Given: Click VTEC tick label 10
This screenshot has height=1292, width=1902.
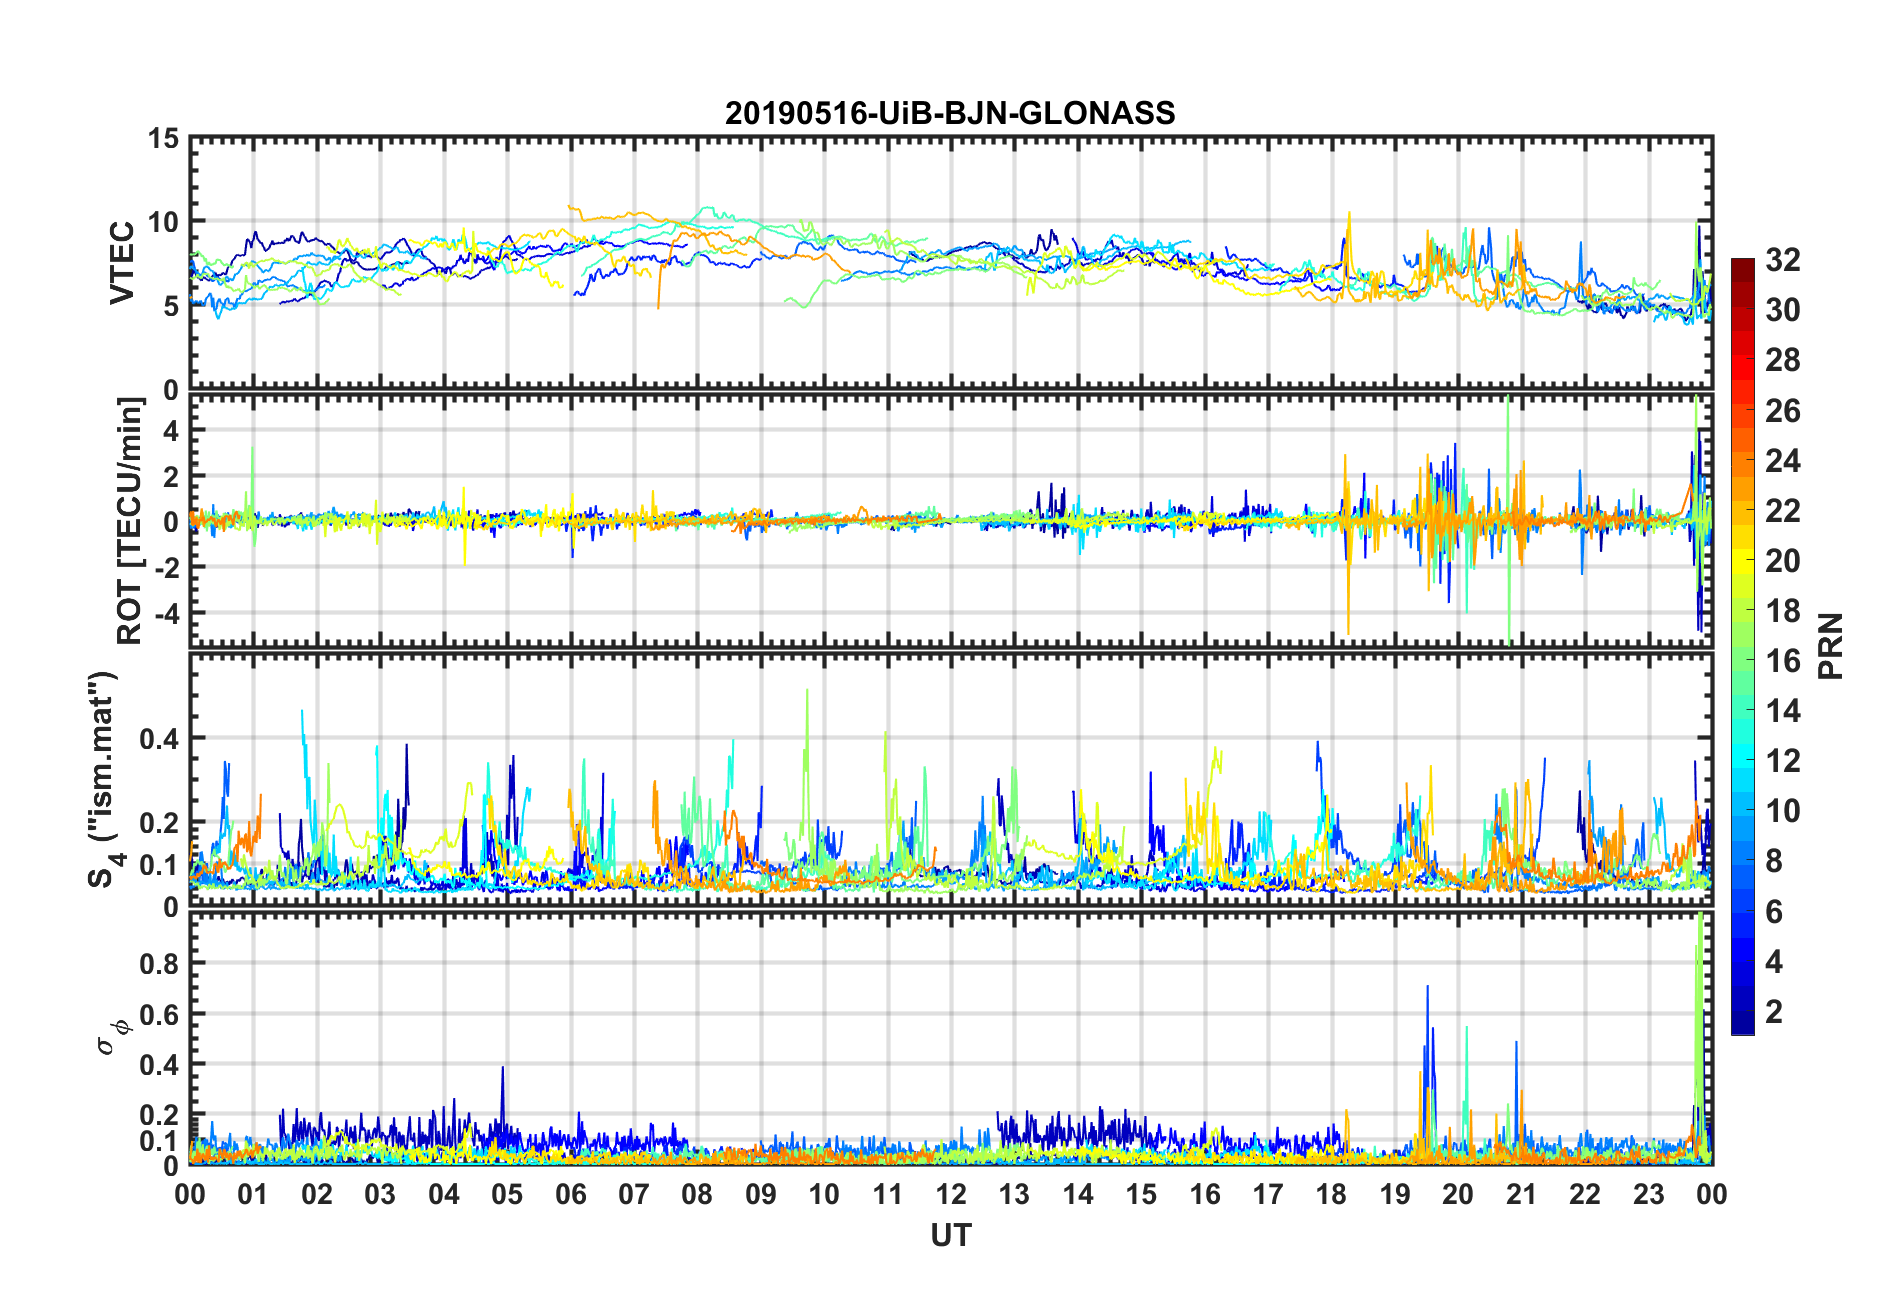Looking at the screenshot, I should coord(164,222).
